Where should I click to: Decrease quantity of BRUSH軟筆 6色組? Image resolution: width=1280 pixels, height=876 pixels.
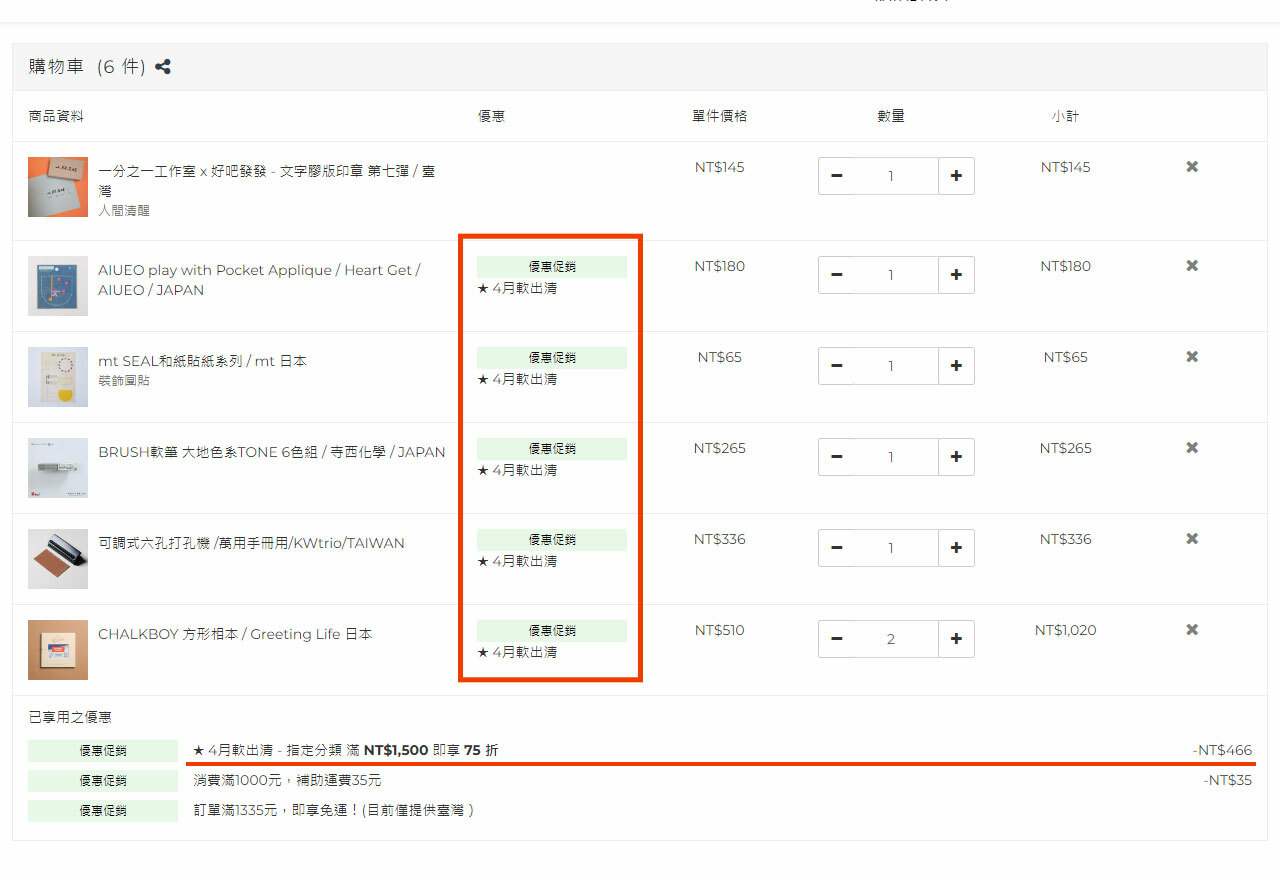point(837,457)
